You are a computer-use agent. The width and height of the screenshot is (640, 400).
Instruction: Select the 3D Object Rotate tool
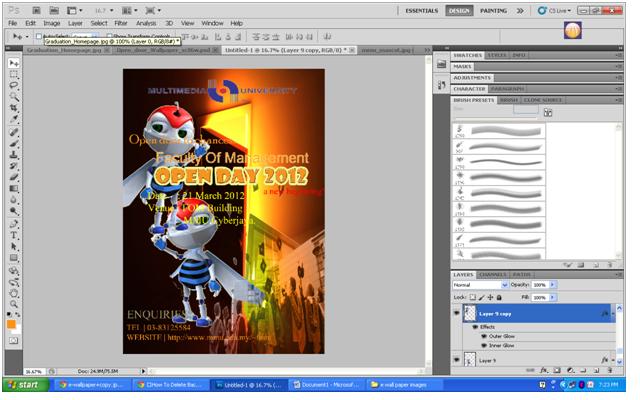click(x=14, y=271)
